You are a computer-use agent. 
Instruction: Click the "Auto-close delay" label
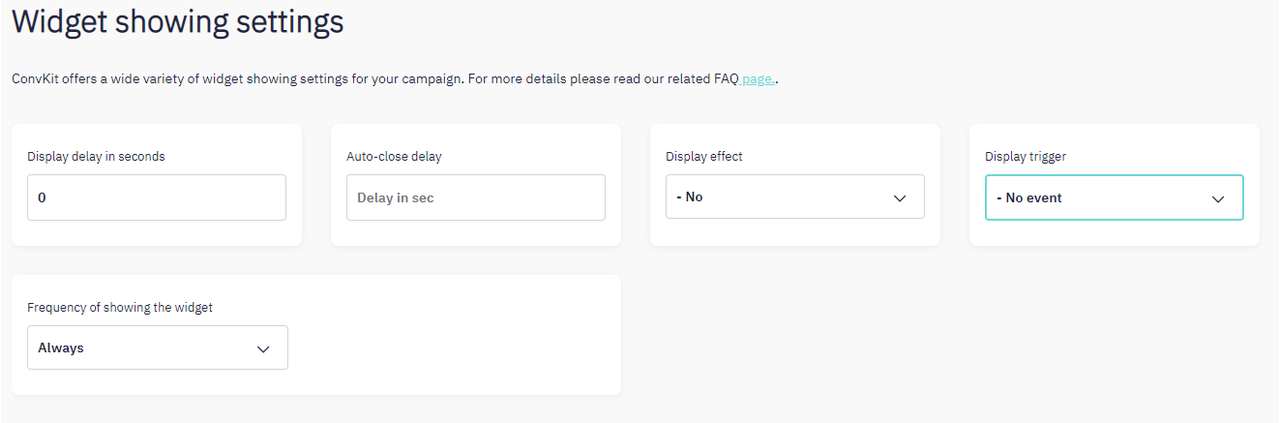click(394, 156)
